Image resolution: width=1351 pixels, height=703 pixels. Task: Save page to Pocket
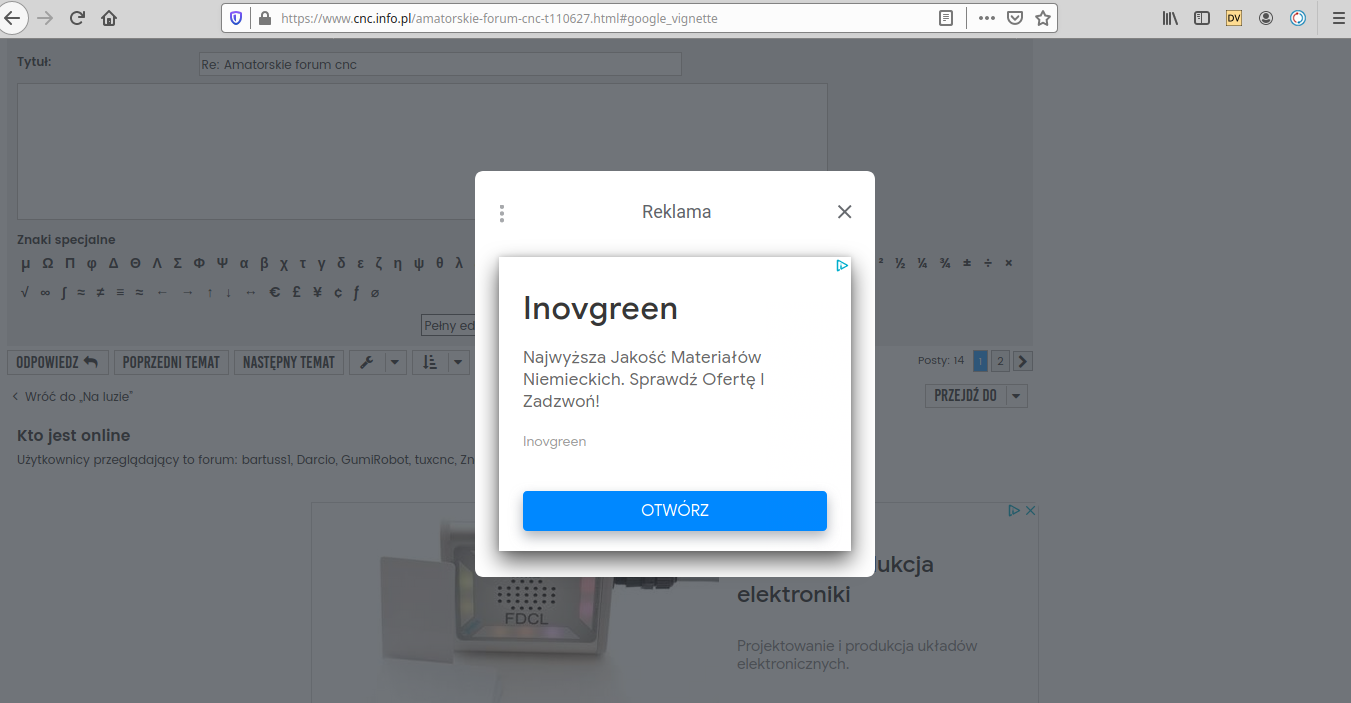click(1014, 18)
